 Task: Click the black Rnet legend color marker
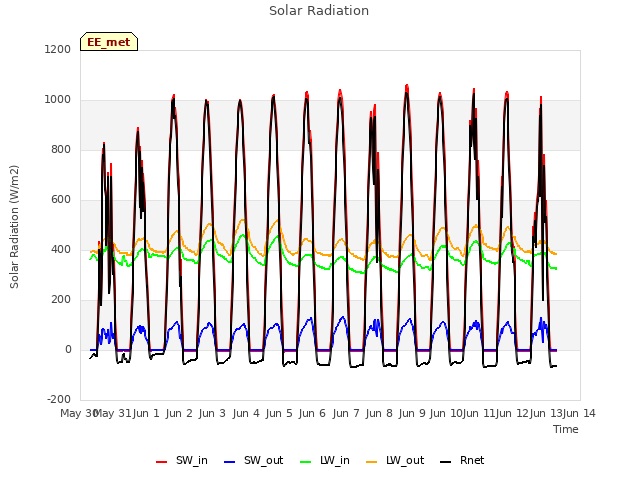coord(446,462)
